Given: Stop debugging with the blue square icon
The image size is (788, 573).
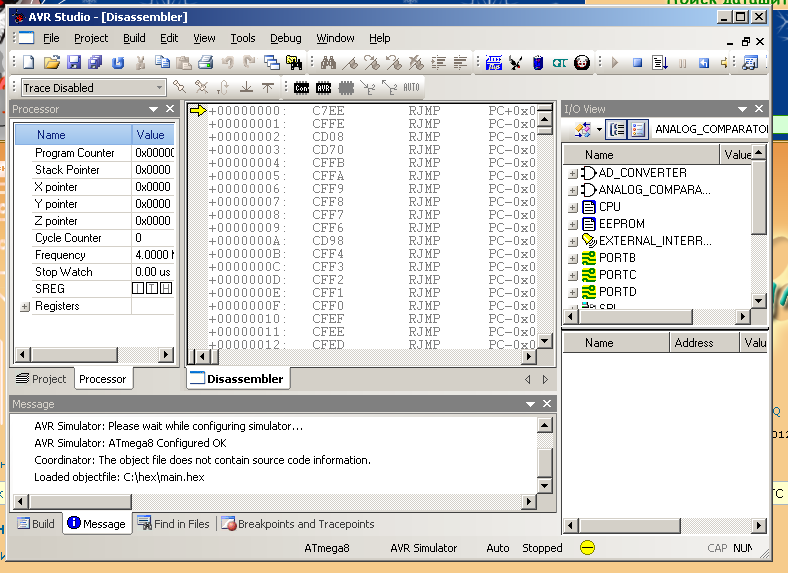Looking at the screenshot, I should (x=637, y=62).
